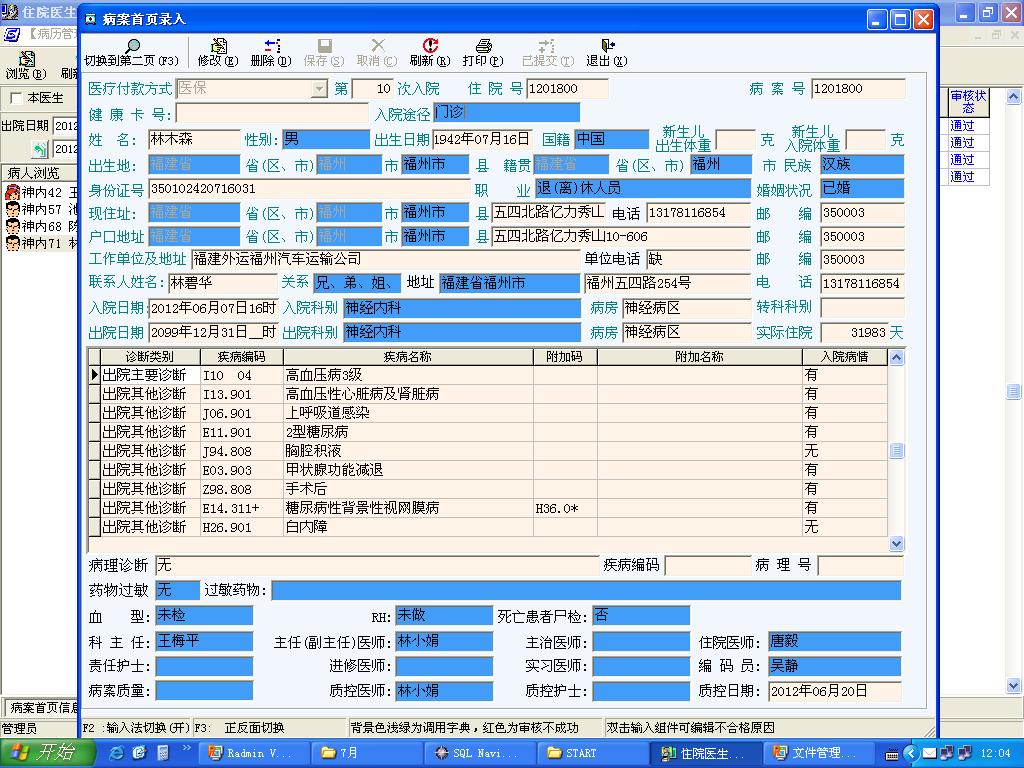Click the 入院病情 column header
This screenshot has height=768, width=1024.
[x=844, y=357]
